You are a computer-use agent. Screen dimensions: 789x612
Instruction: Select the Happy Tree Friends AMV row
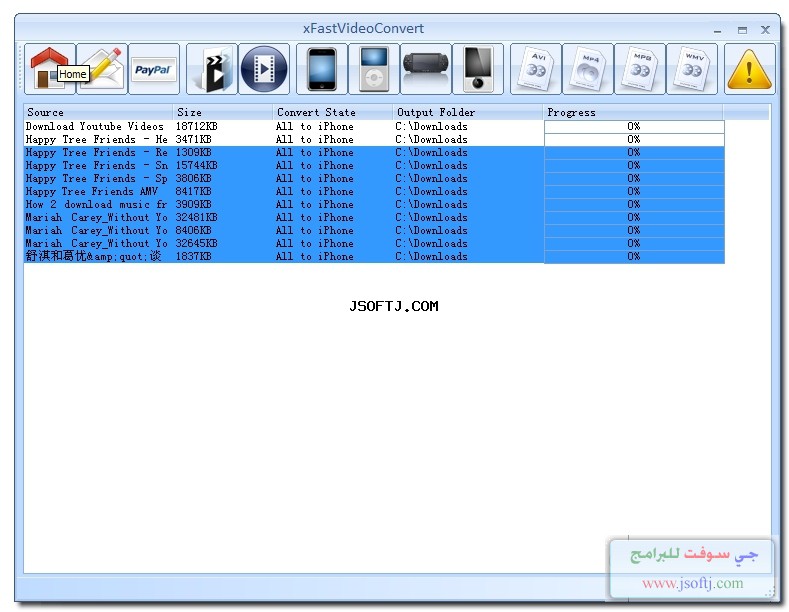(374, 191)
